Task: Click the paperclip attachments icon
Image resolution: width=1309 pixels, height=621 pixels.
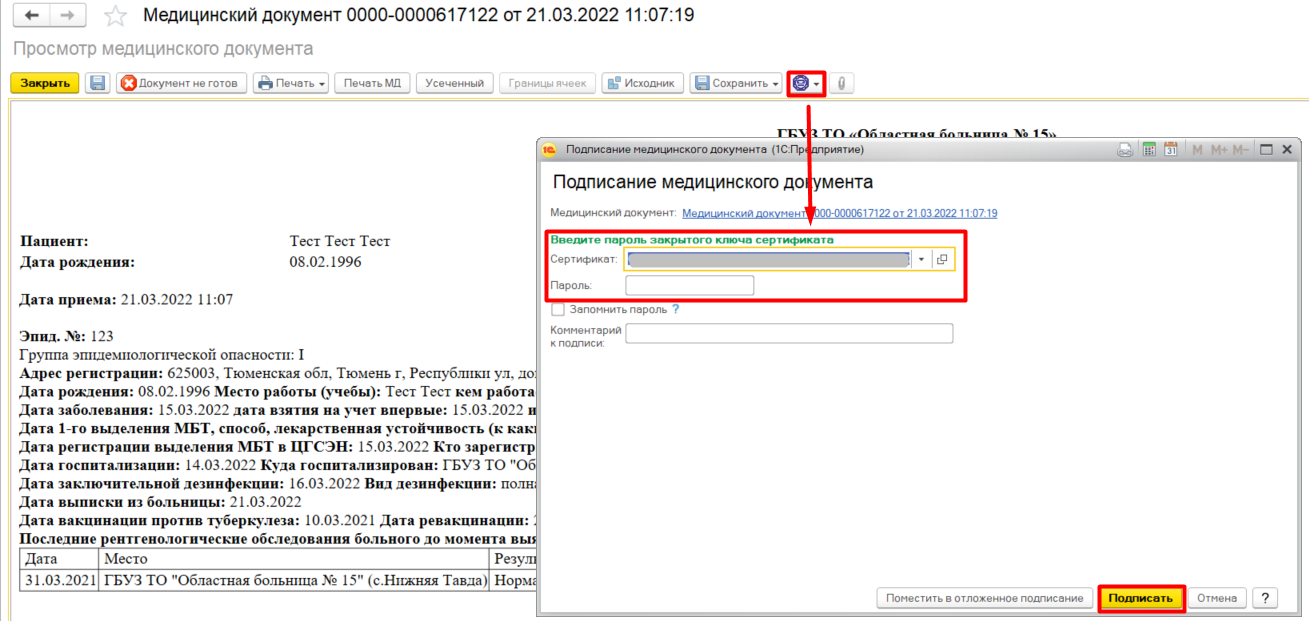Action: (x=841, y=84)
